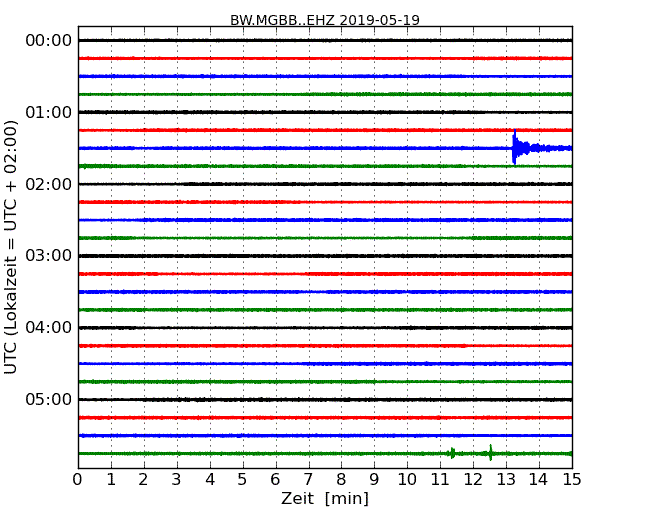The height and width of the screenshot is (520, 650).
Task: Select the "00:00" time tick label
Action: click(x=49, y=41)
